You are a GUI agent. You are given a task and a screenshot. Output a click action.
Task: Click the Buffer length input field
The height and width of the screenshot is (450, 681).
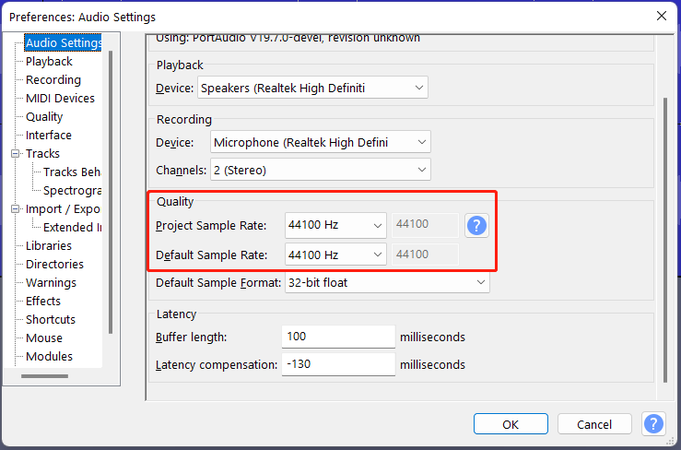338,337
